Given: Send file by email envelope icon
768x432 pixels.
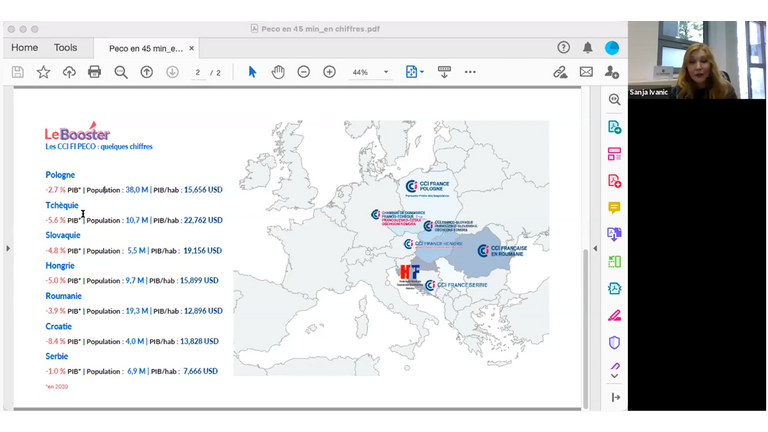Looking at the screenshot, I should coord(586,72).
